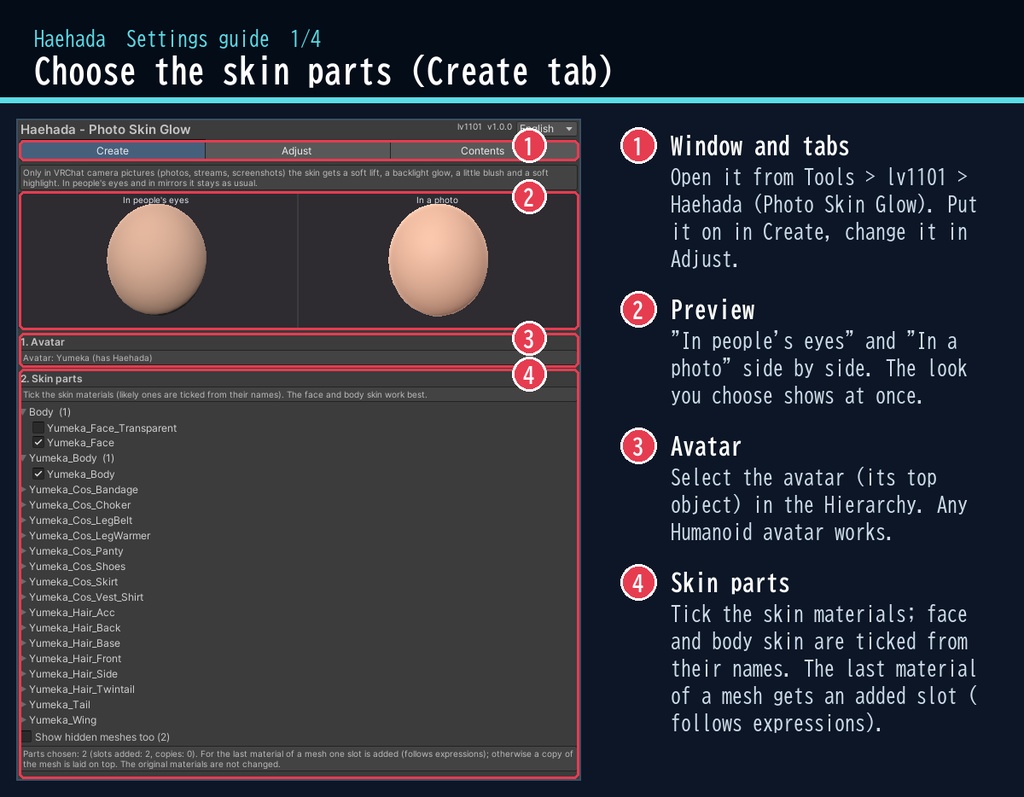The image size is (1024, 797).
Task: Expand the Yumeka_Hair_Front mesh
Action: (x=24, y=659)
